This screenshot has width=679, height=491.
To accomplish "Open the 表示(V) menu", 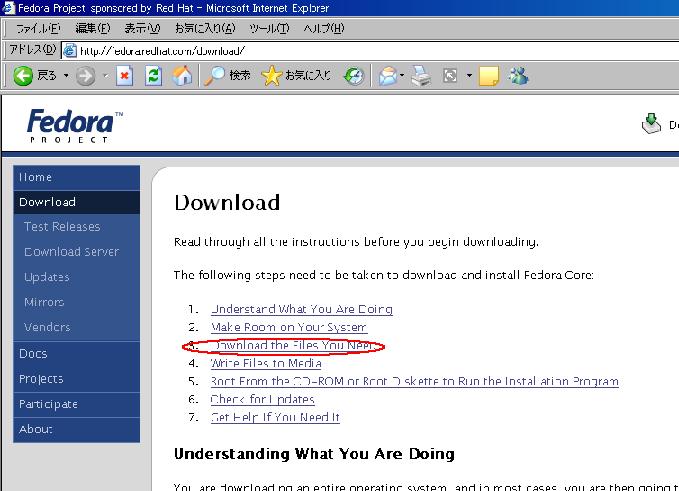I will 142,29.
